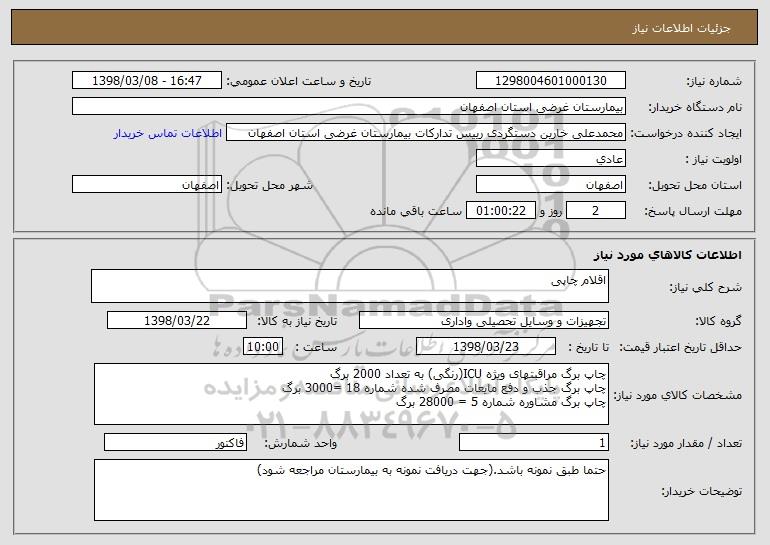
Task: Open the اطلاعات تماس خریدار link
Action: 168,133
